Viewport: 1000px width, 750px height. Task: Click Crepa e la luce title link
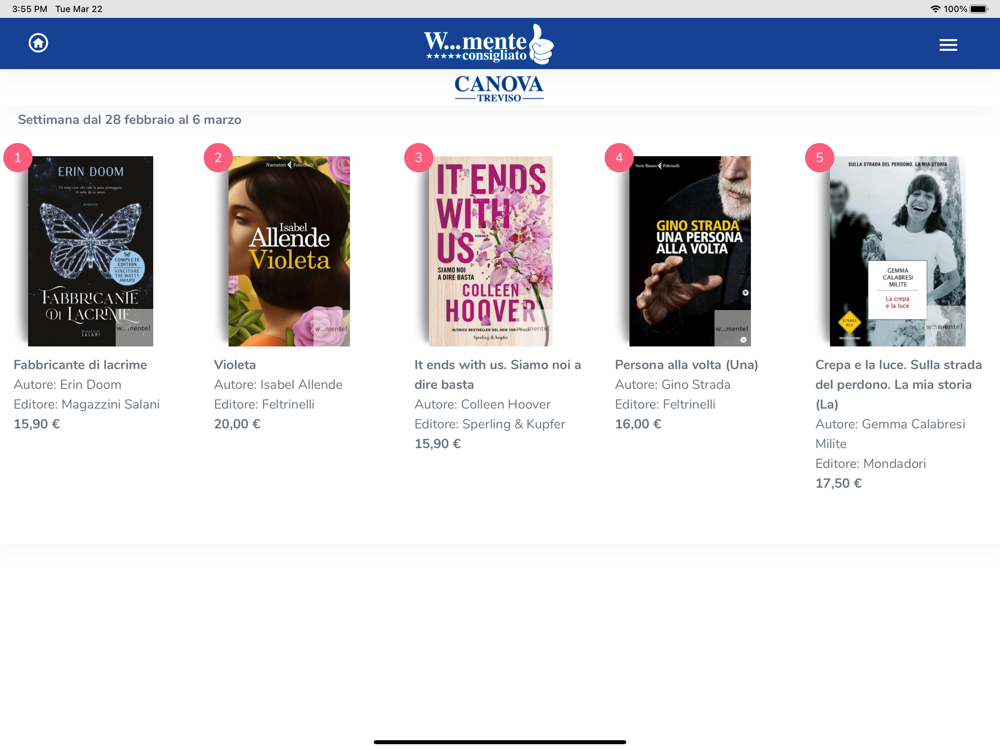[898, 385]
